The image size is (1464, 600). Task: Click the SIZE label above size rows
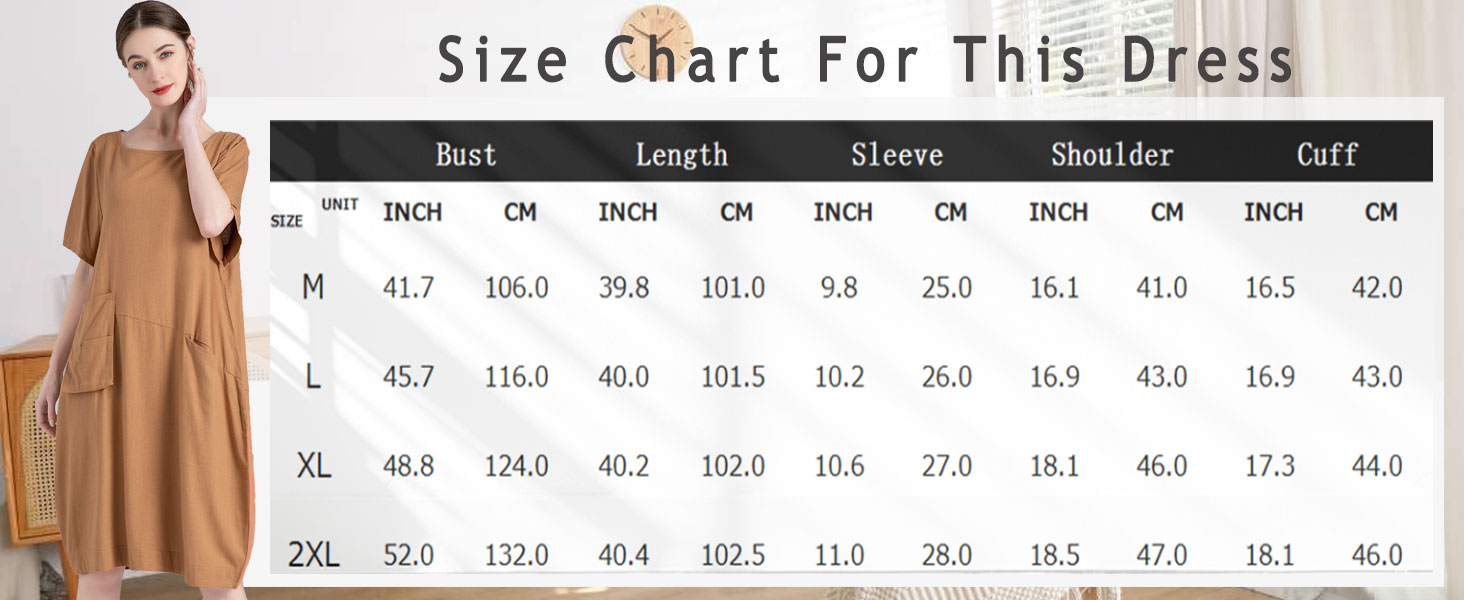click(x=287, y=221)
